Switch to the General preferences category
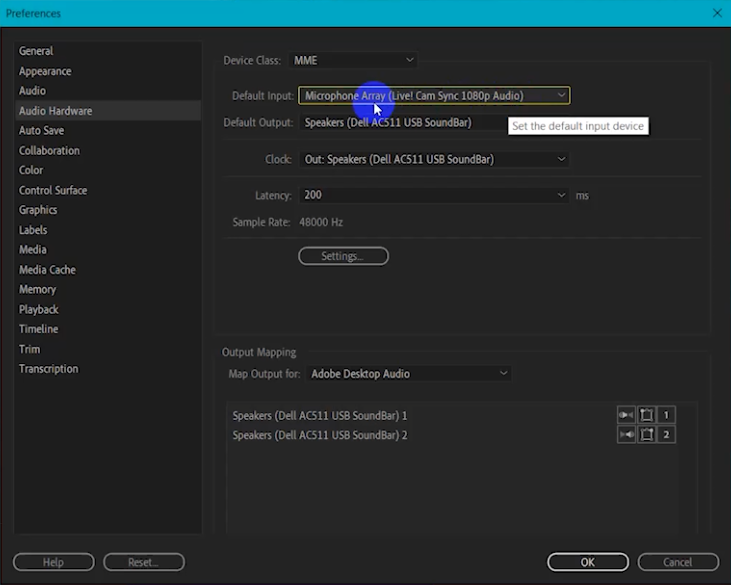The image size is (731, 585). (36, 51)
